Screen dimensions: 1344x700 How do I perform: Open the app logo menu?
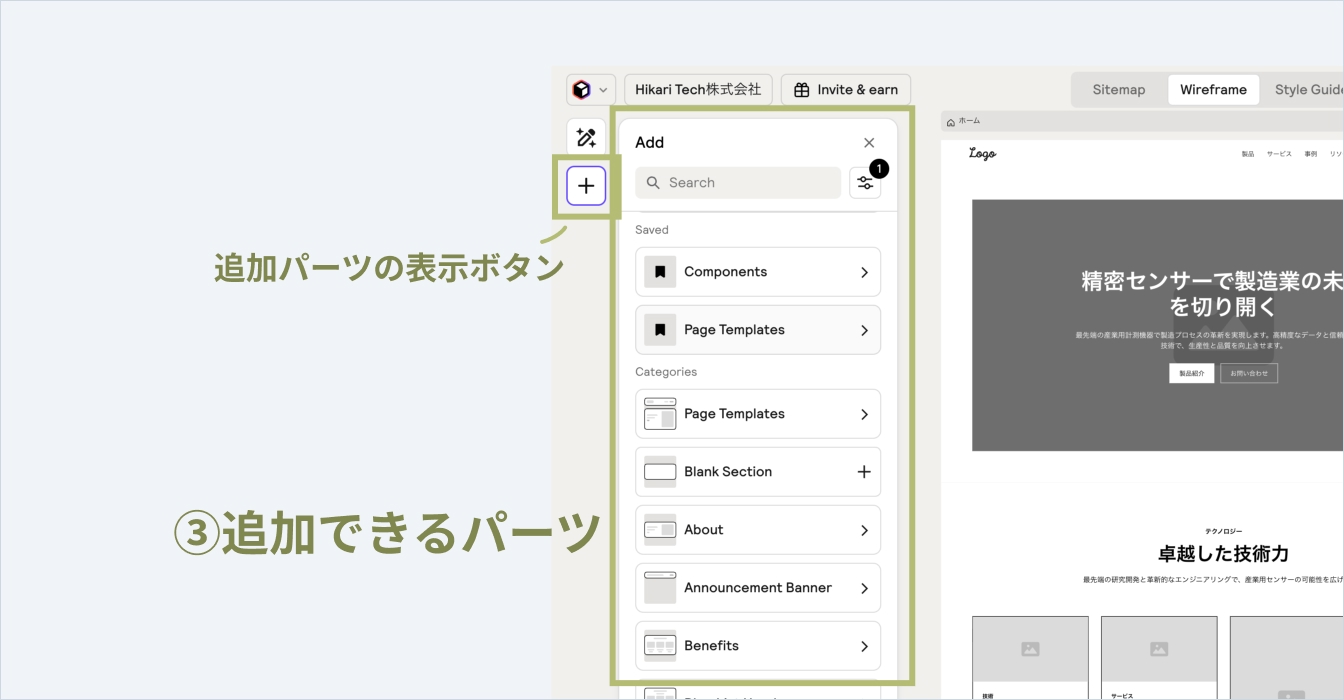pyautogui.click(x=590, y=90)
